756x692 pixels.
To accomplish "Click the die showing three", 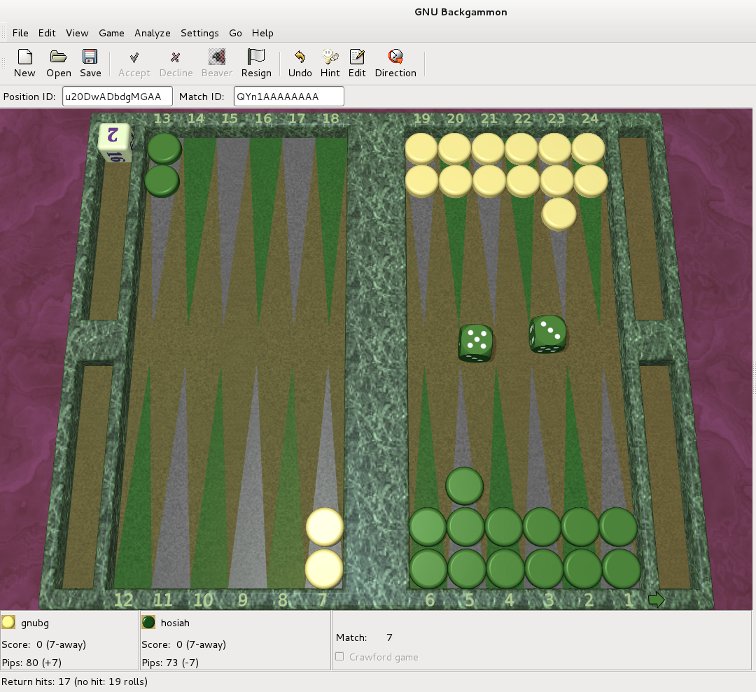I will click(x=548, y=334).
